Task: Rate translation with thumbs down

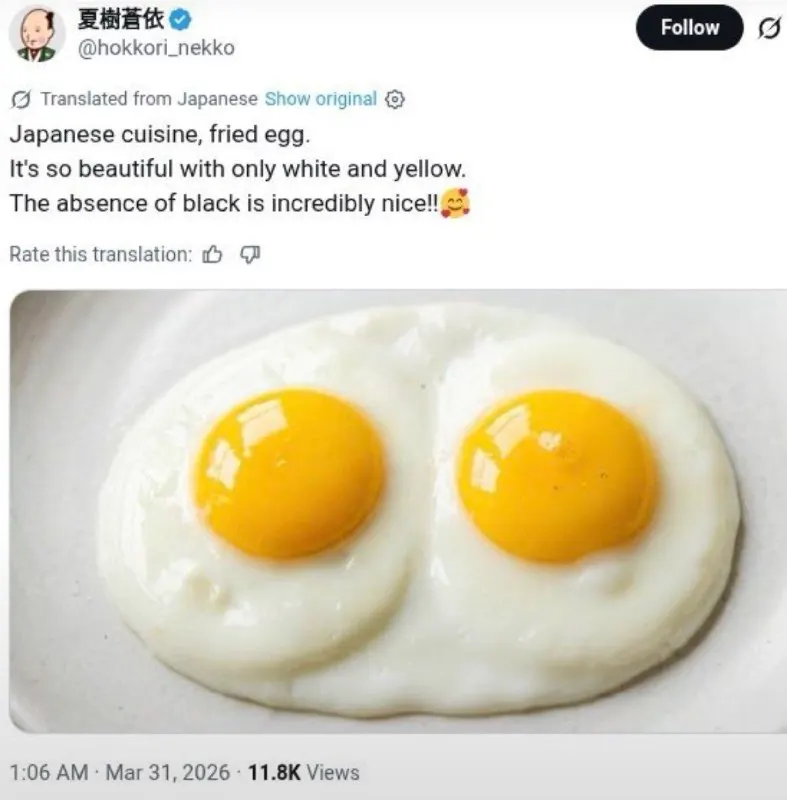Action: coord(250,254)
